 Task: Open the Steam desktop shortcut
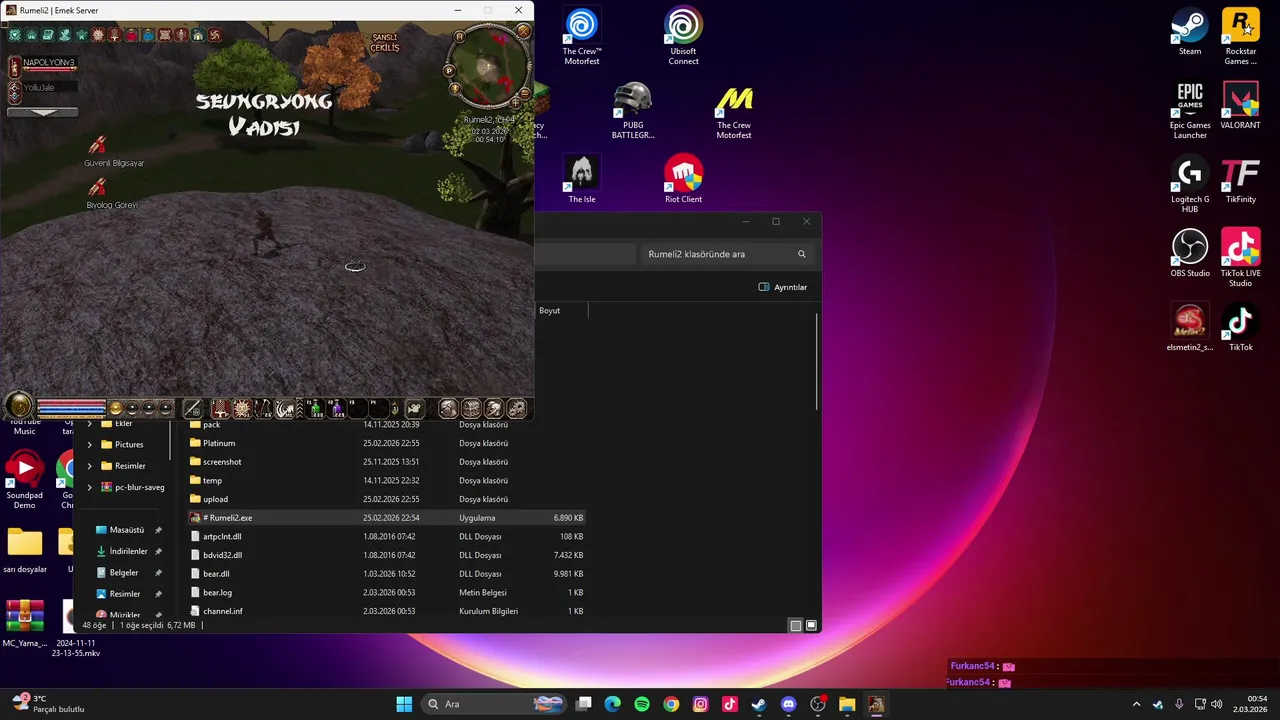pos(1190,32)
